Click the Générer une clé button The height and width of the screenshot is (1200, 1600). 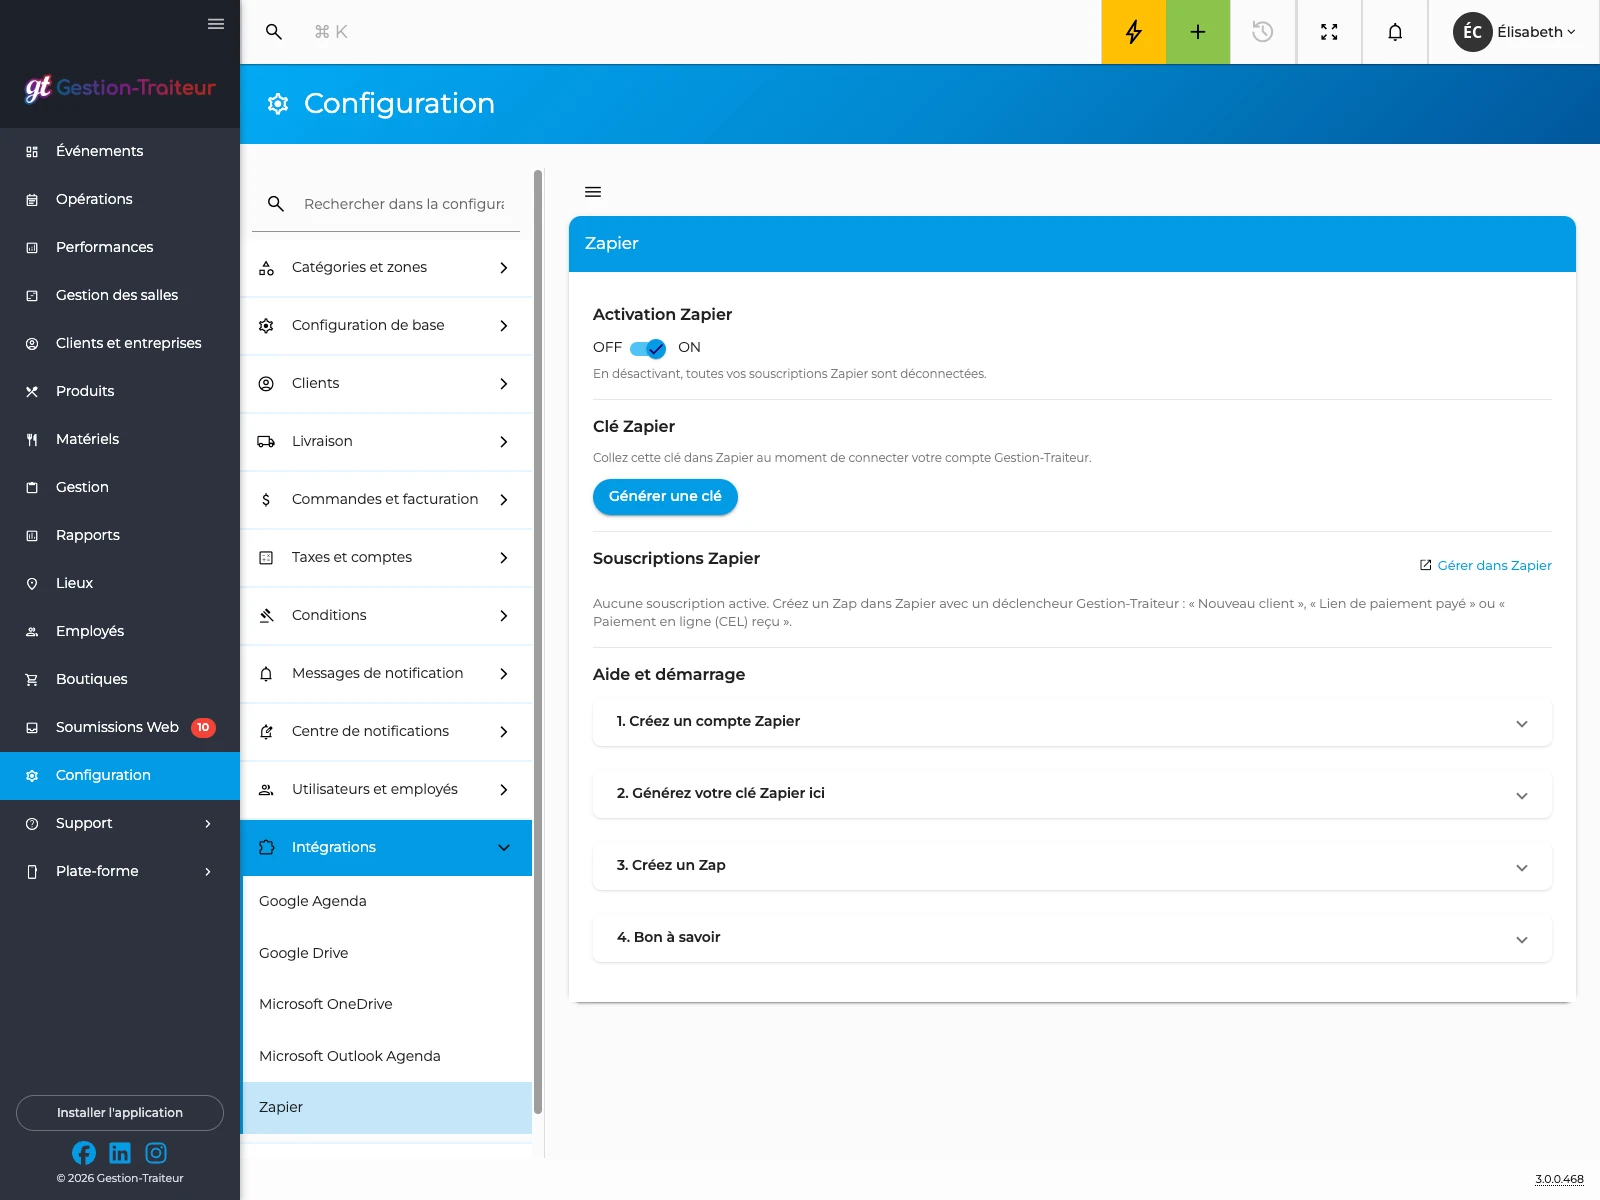pos(665,496)
